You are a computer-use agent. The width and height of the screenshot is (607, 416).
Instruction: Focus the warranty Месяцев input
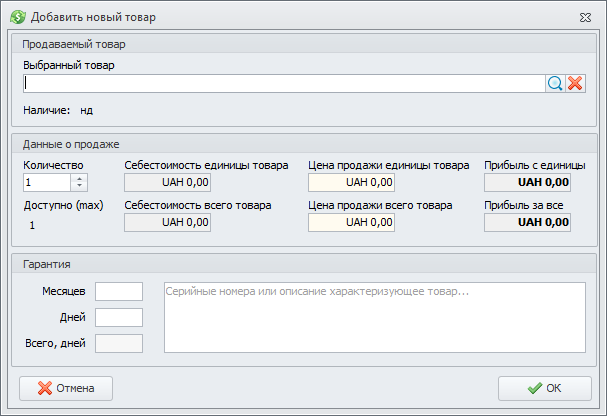click(119, 291)
